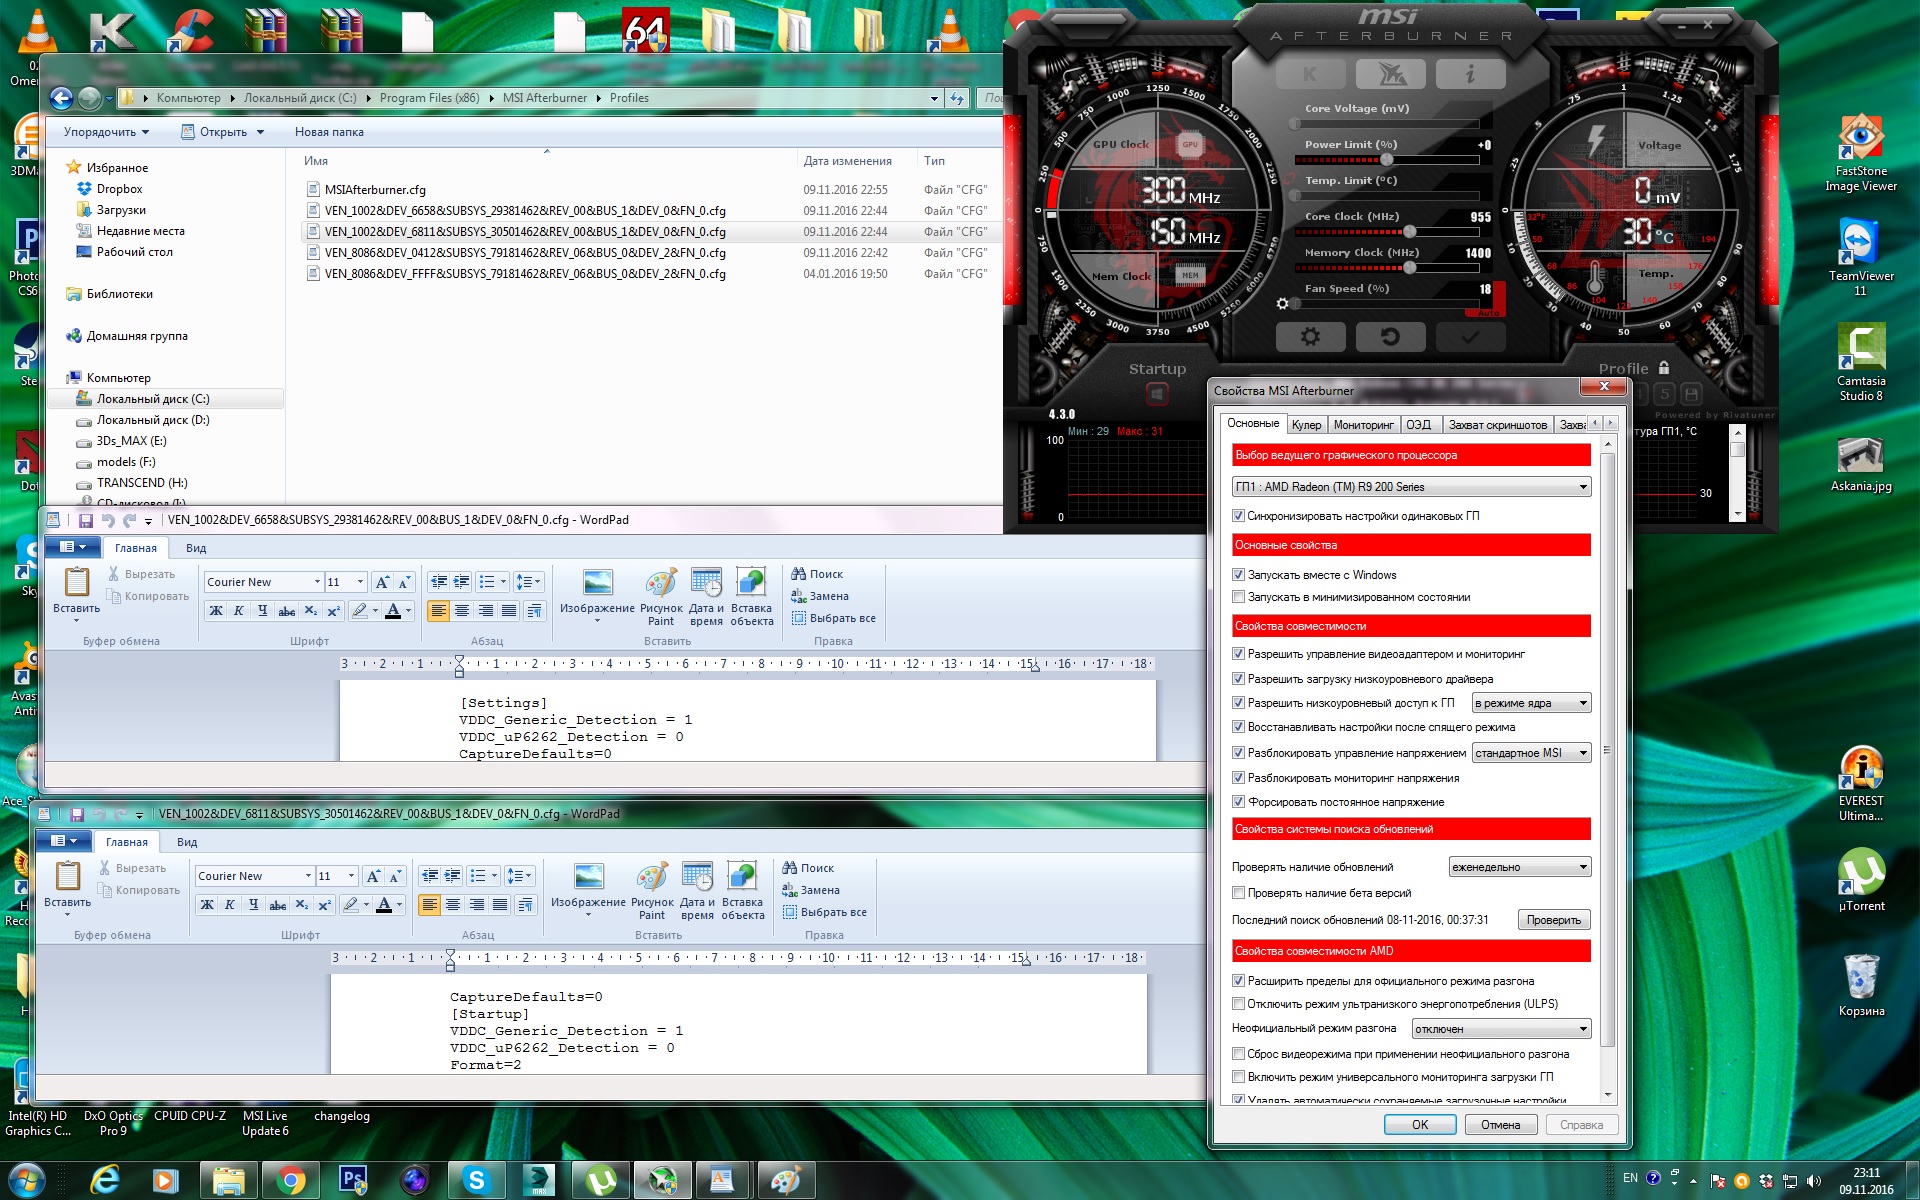Click Find (Поиск) in upper WordPad ribbon
This screenshot has width=1920, height=1200.
[x=817, y=574]
